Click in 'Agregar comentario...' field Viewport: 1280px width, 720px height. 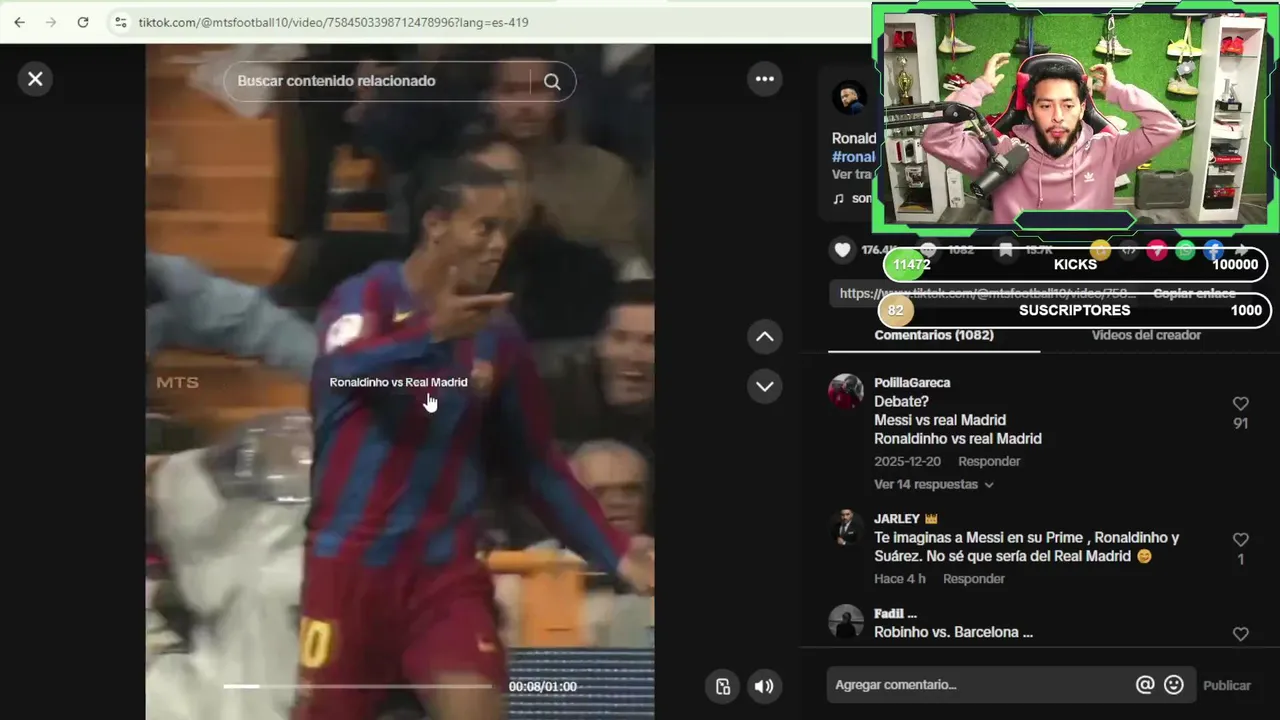coord(980,685)
